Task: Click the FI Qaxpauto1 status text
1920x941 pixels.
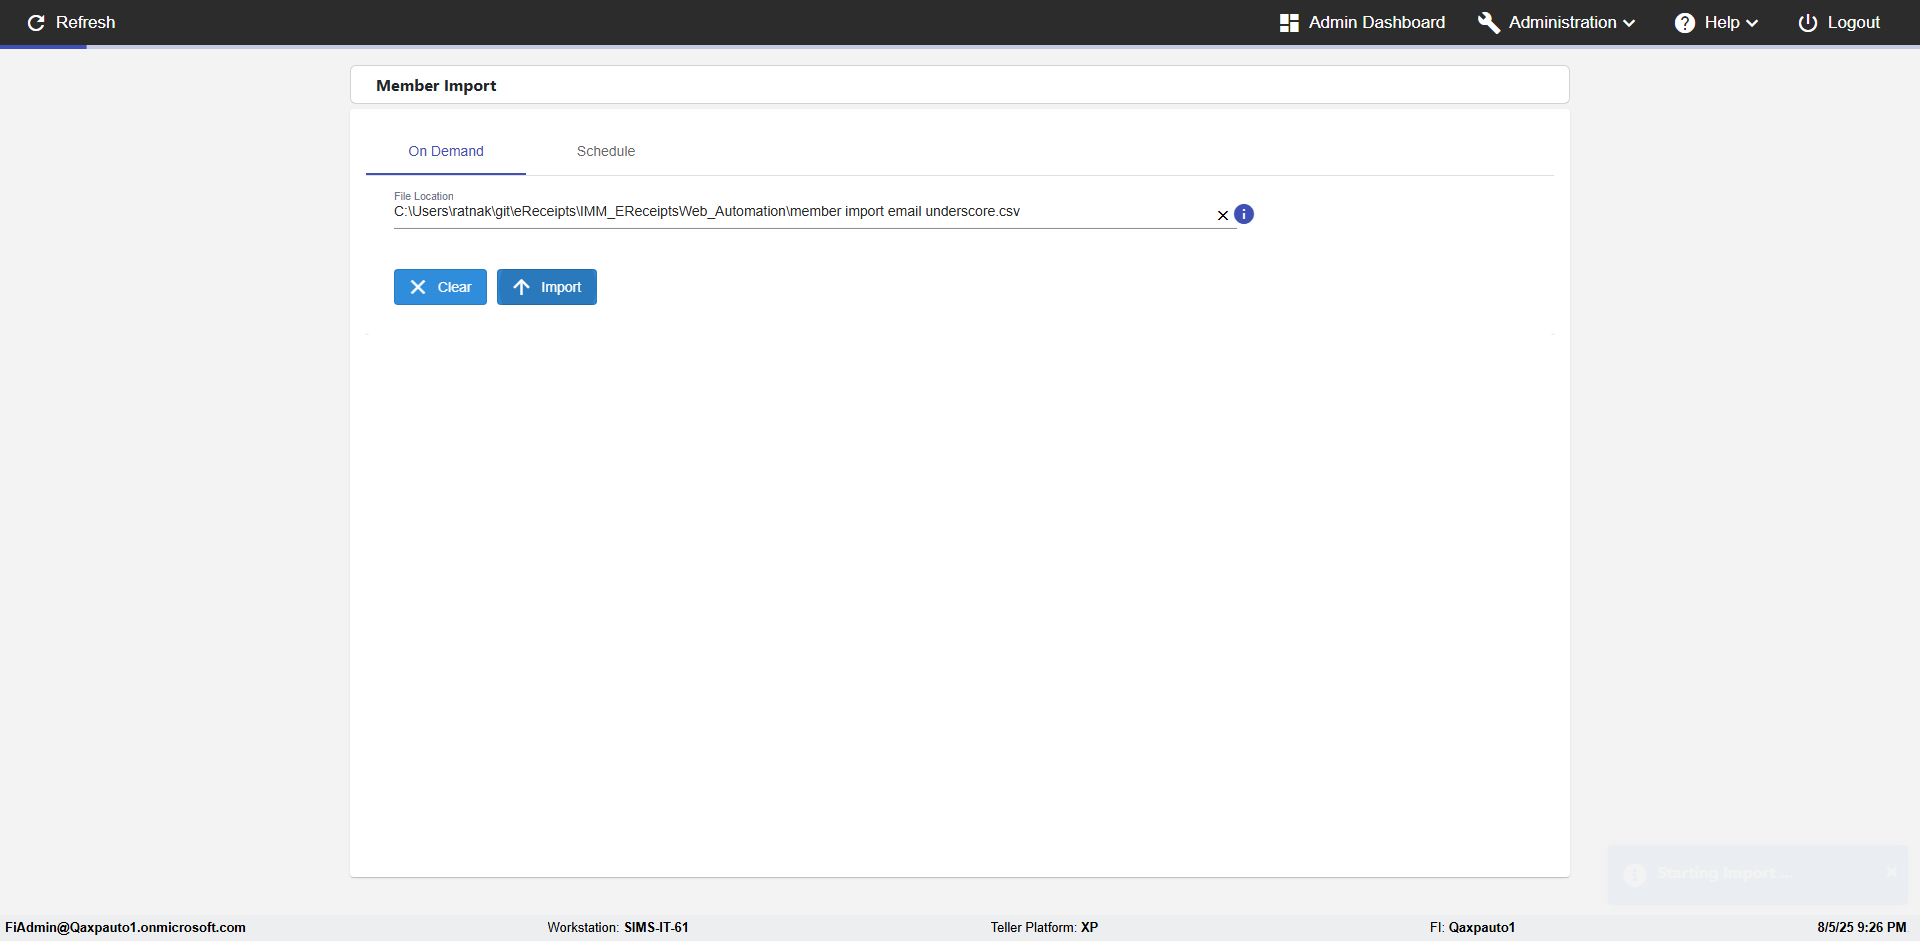Action: 1472,928
